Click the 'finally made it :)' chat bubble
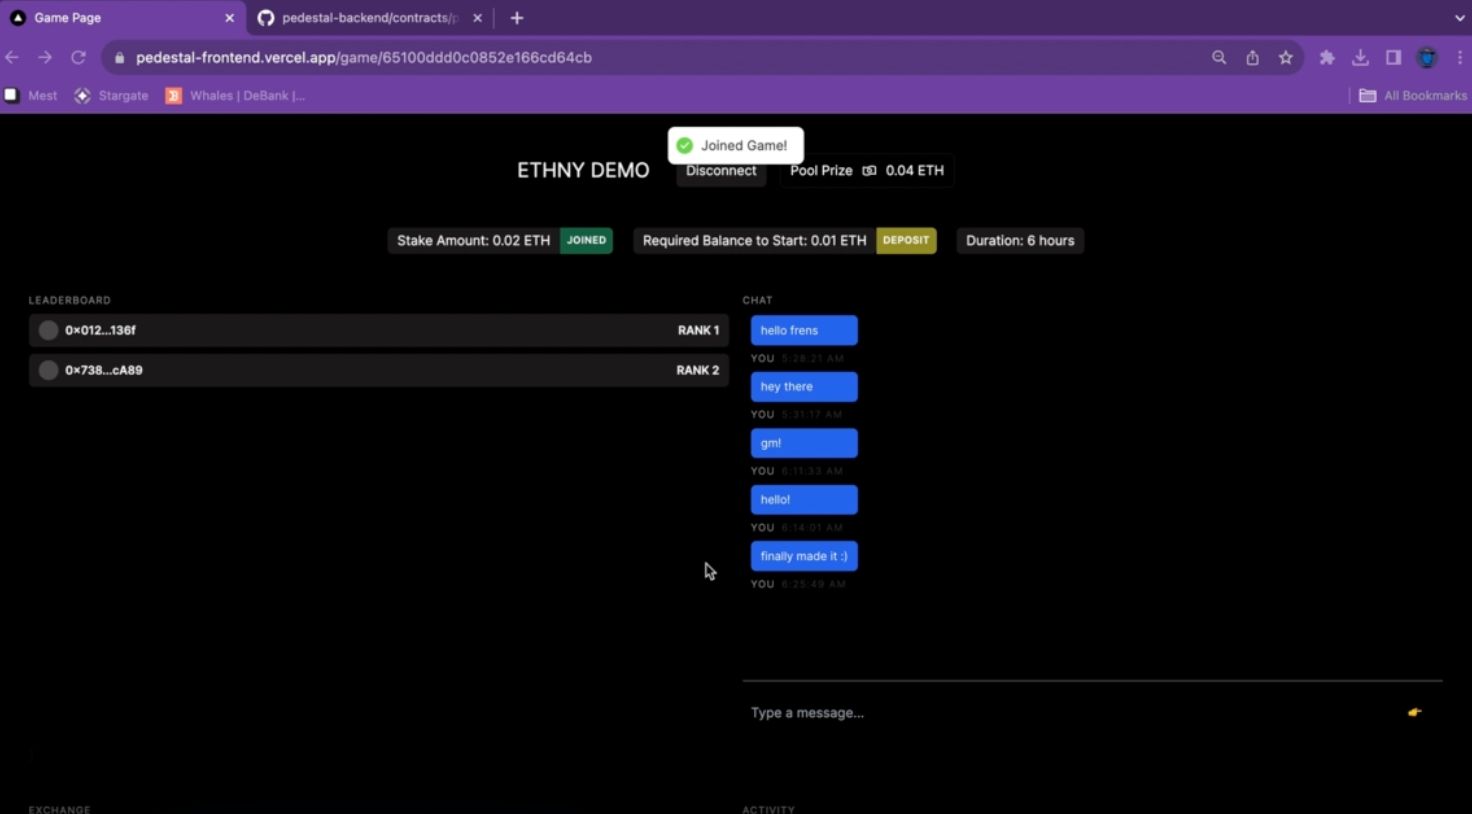The height and width of the screenshot is (814, 1472). (804, 556)
